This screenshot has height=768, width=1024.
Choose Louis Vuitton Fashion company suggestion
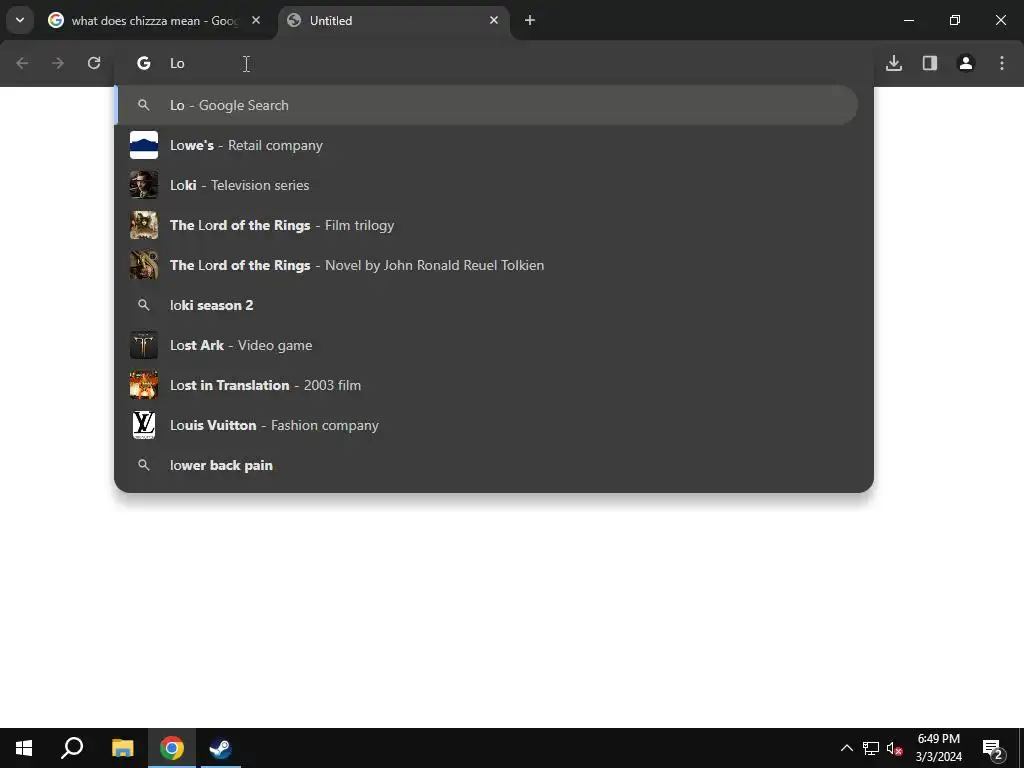(494, 425)
